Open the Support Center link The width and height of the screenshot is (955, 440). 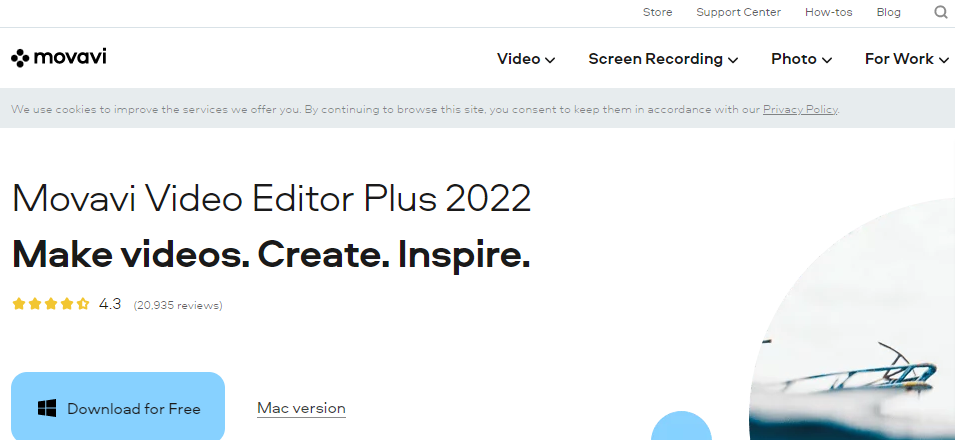tap(738, 12)
